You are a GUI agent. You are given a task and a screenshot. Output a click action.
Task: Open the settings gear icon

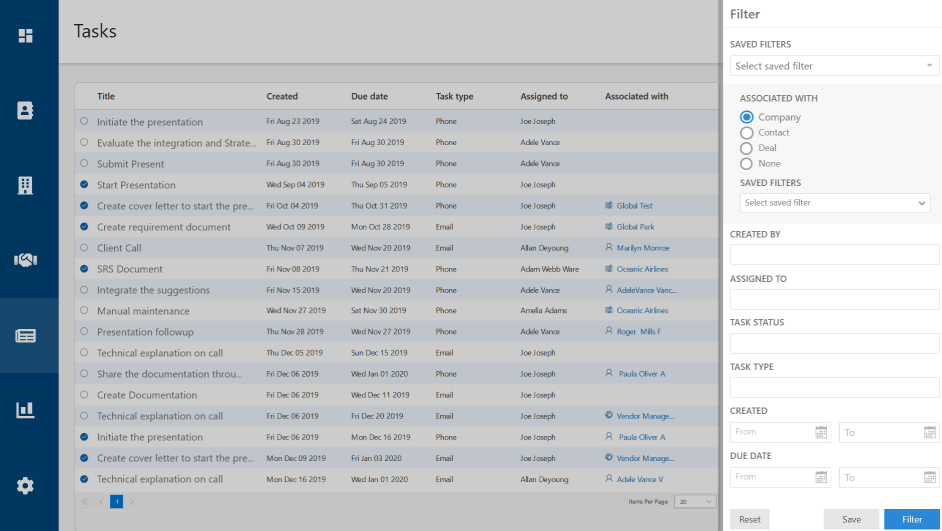click(x=25, y=485)
